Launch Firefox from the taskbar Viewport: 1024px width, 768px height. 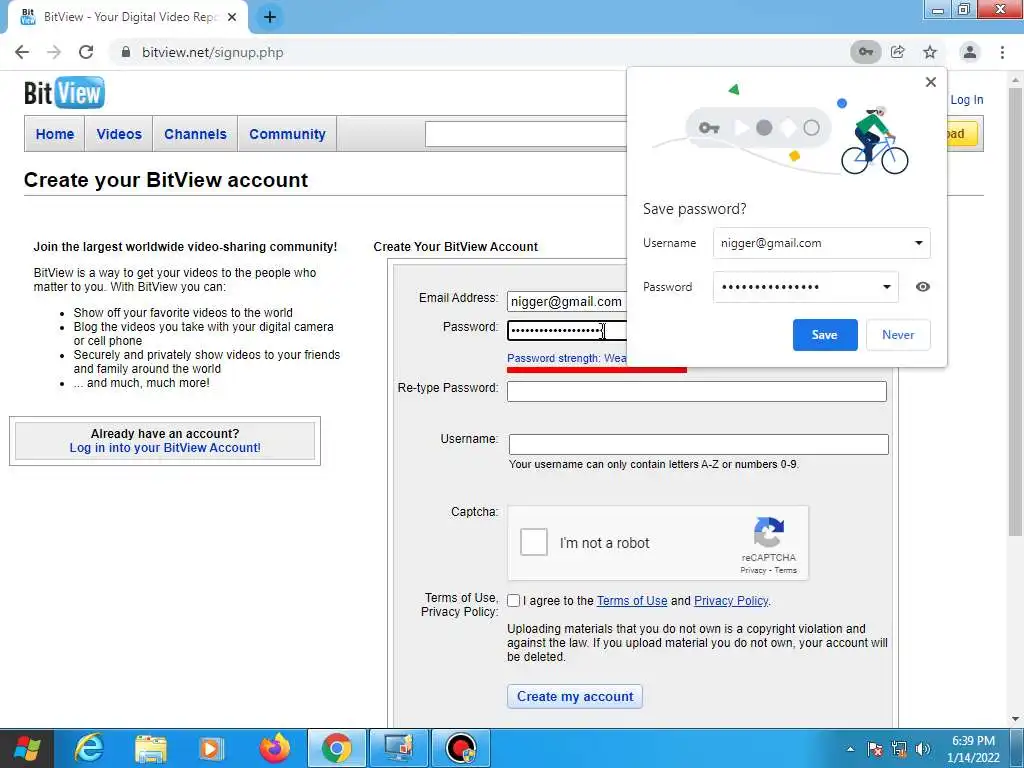coord(275,748)
